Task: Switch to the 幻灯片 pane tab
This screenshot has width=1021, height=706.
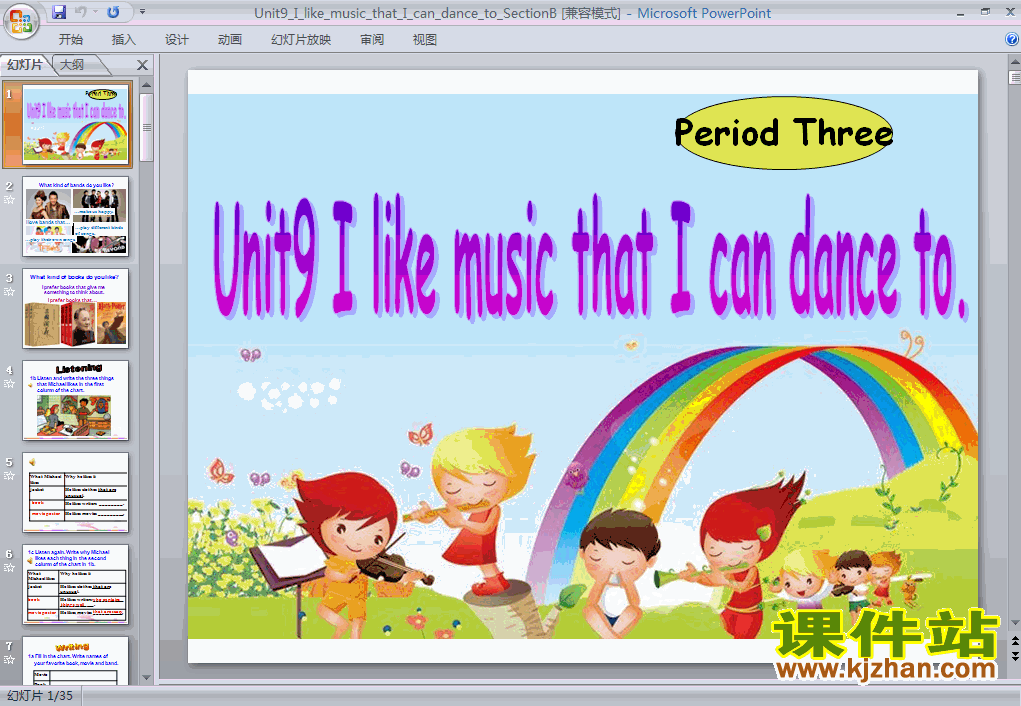Action: click(x=25, y=64)
